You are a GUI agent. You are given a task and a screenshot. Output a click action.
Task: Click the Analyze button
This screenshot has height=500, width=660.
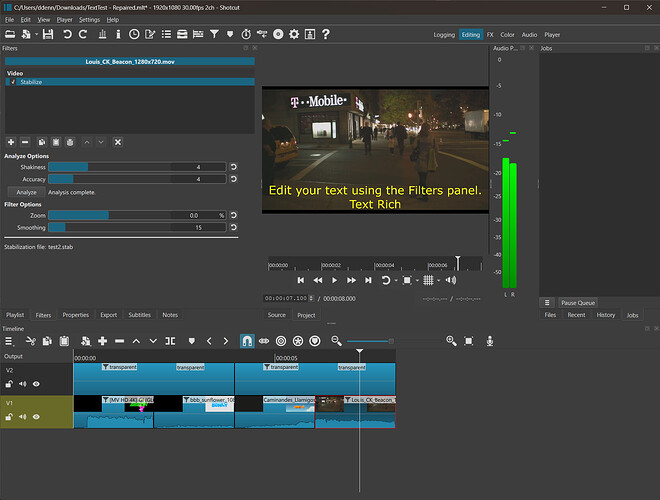tap(27, 192)
